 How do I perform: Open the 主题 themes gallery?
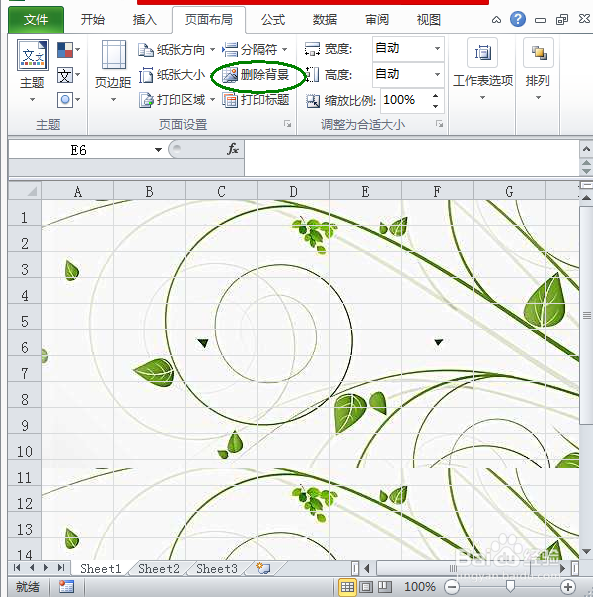click(32, 71)
